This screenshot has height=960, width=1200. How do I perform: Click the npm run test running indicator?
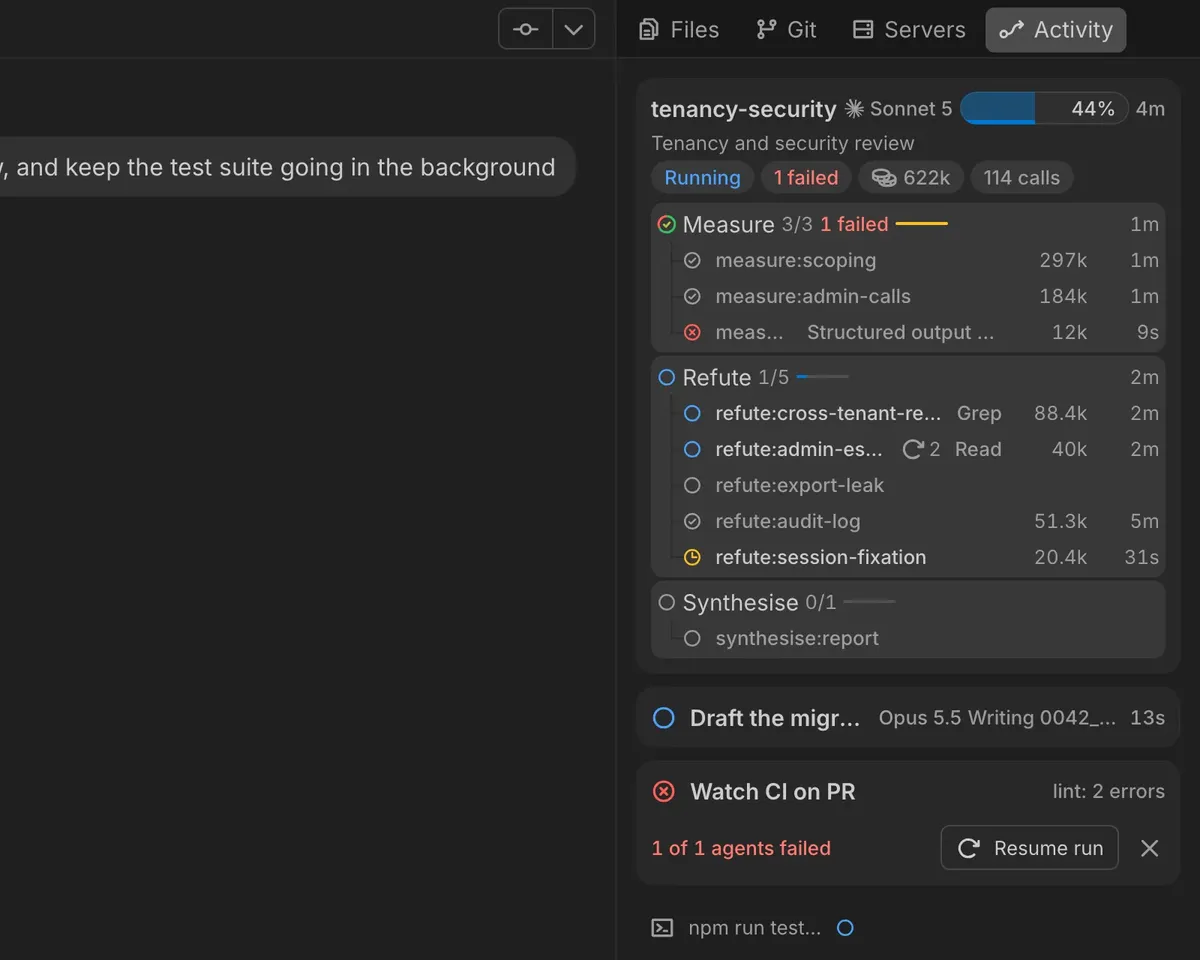[845, 928]
